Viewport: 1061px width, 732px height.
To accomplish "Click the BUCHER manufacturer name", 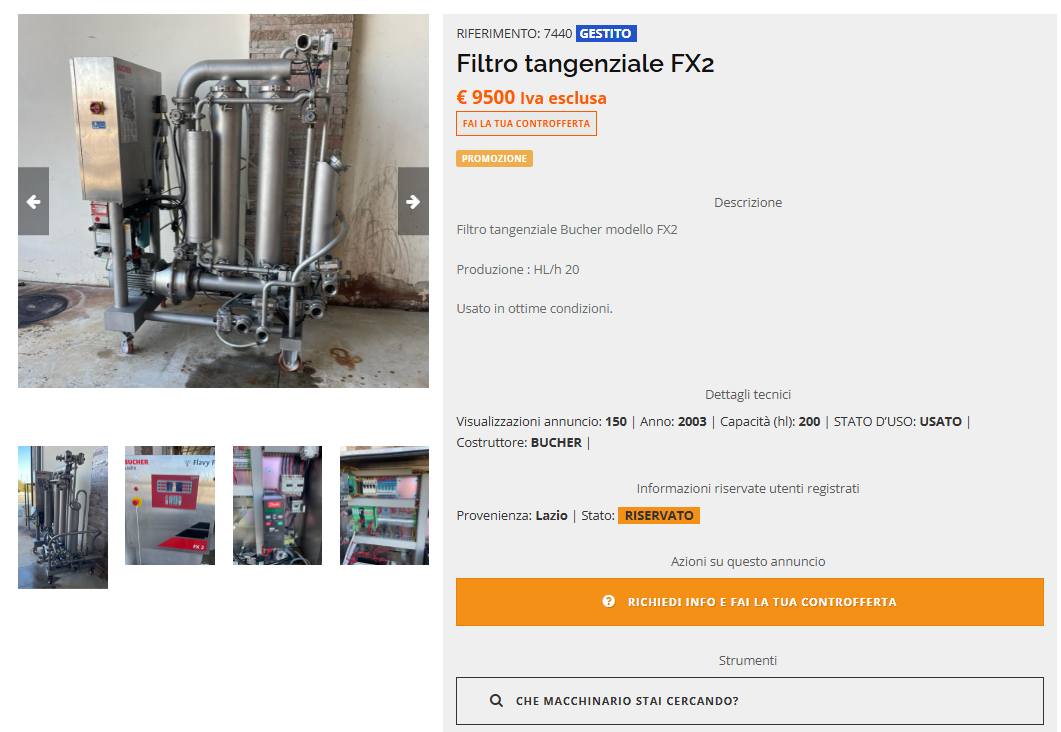I will 556,442.
